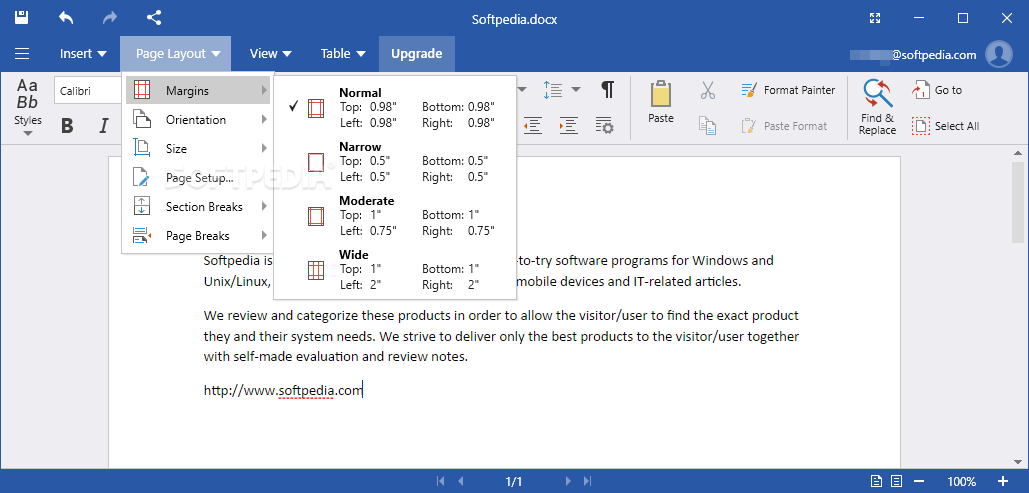1029x493 pixels.
Task: Click the vertical scrollbar thumb
Action: (1017, 200)
